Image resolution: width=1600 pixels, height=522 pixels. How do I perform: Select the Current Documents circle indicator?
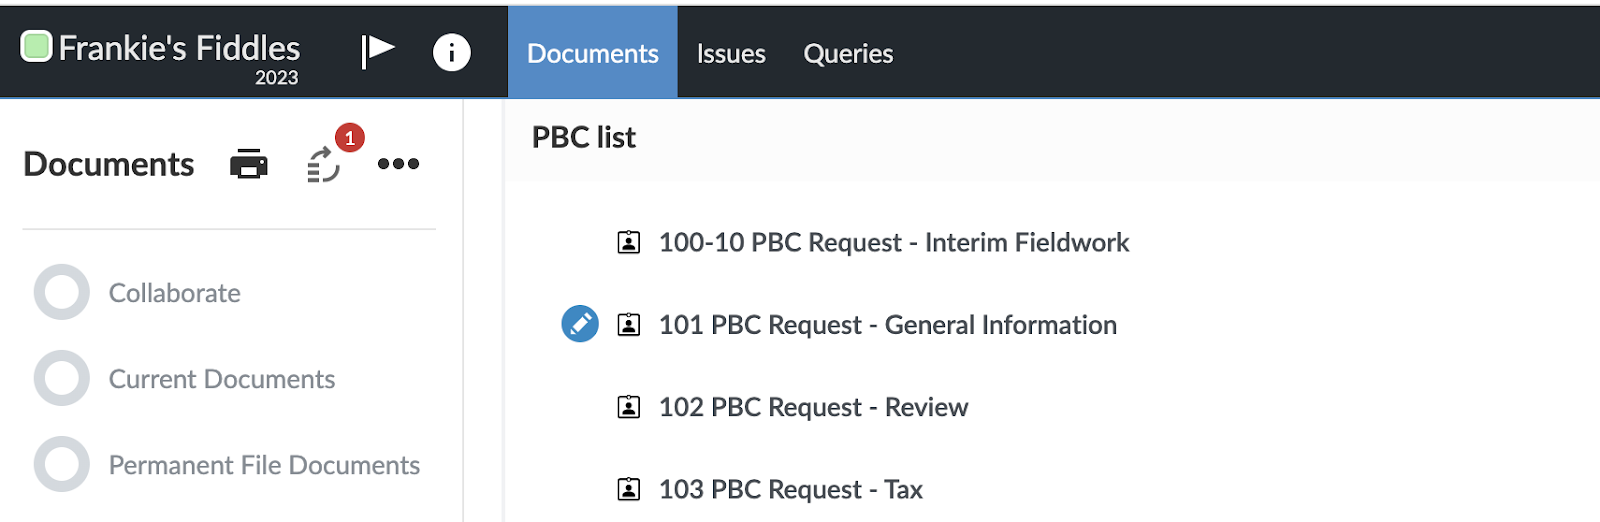tap(62, 378)
